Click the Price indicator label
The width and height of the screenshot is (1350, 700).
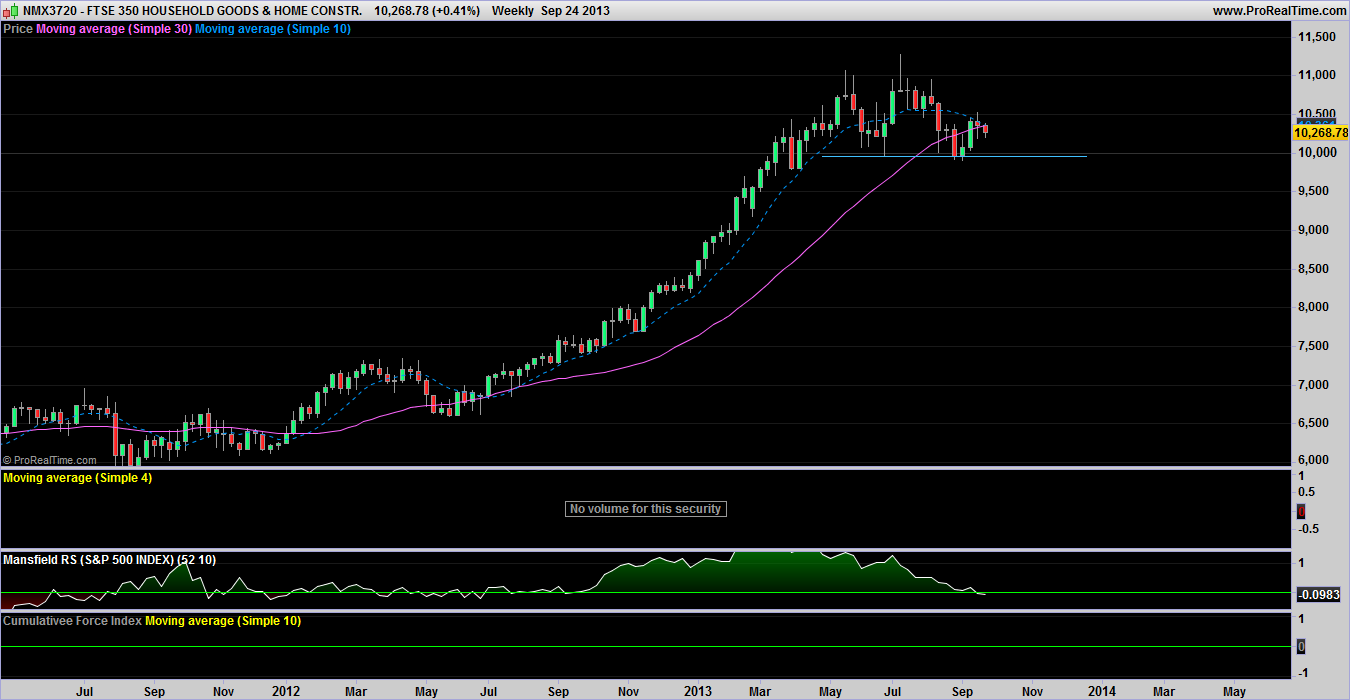click(x=18, y=29)
